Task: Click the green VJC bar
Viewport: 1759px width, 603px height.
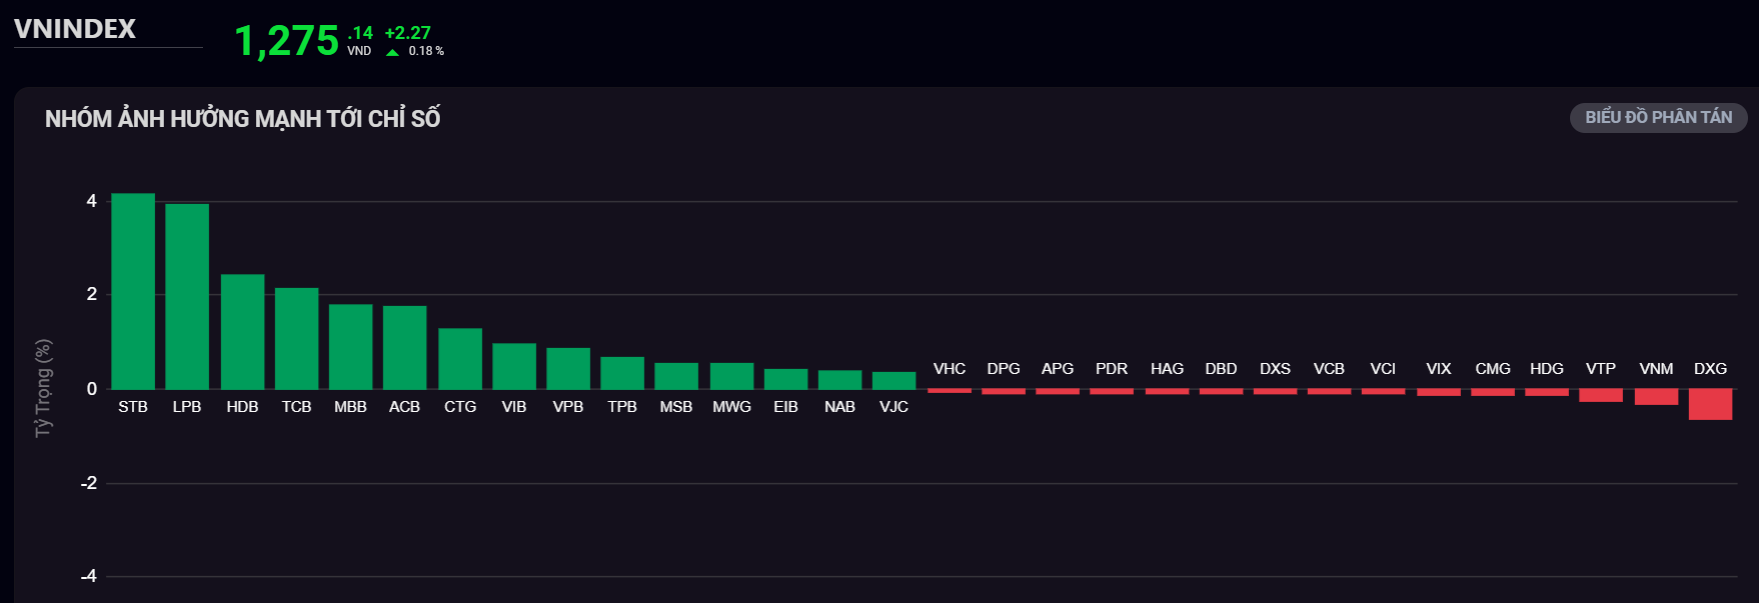Action: pyautogui.click(x=894, y=380)
